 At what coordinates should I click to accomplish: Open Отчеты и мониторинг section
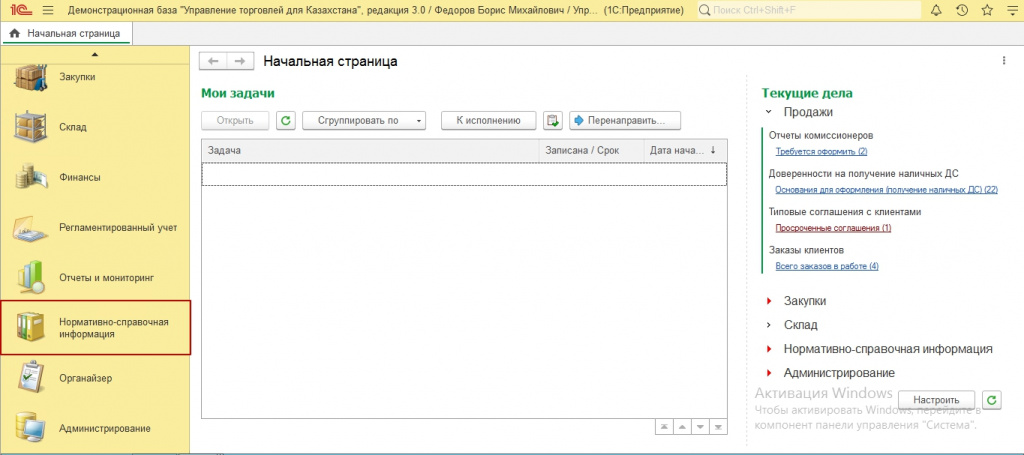coord(106,278)
